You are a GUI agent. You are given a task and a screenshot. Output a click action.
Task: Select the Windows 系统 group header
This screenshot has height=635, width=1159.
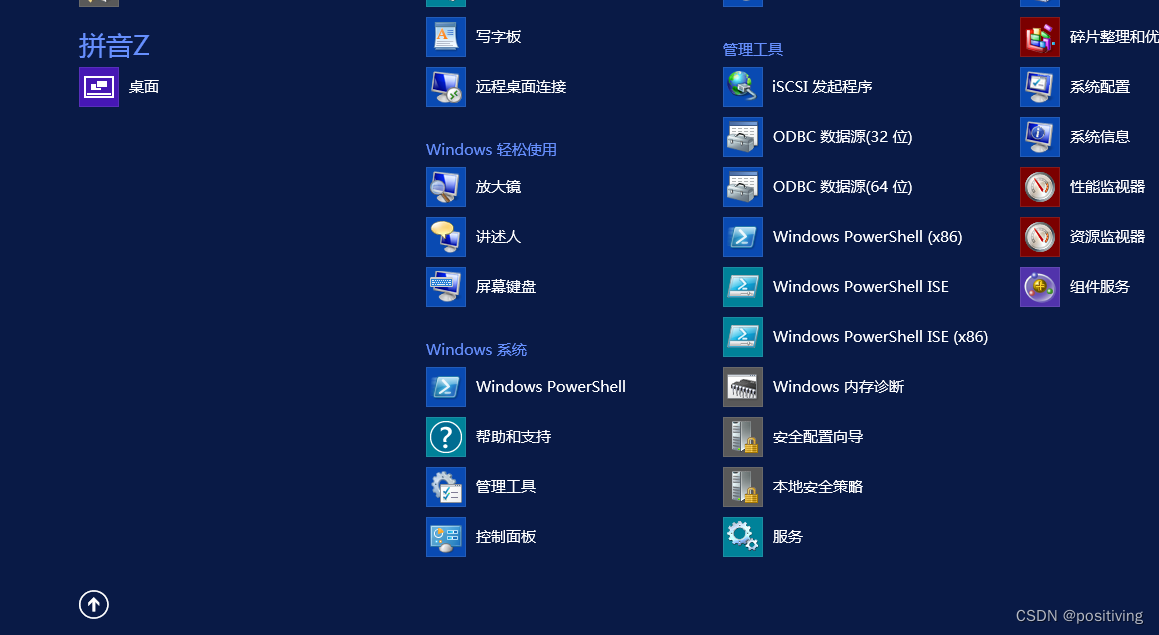(x=476, y=350)
